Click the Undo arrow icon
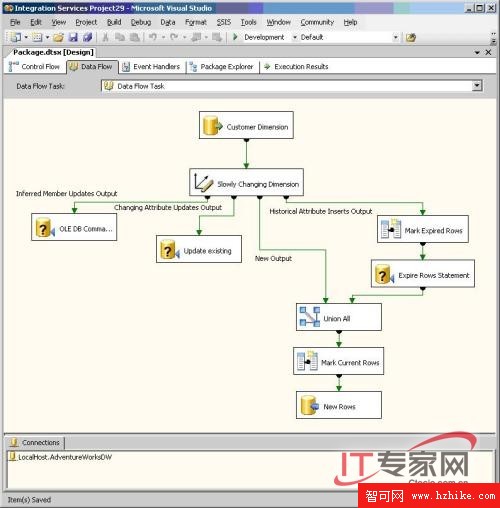500x508 pixels. [x=153, y=37]
